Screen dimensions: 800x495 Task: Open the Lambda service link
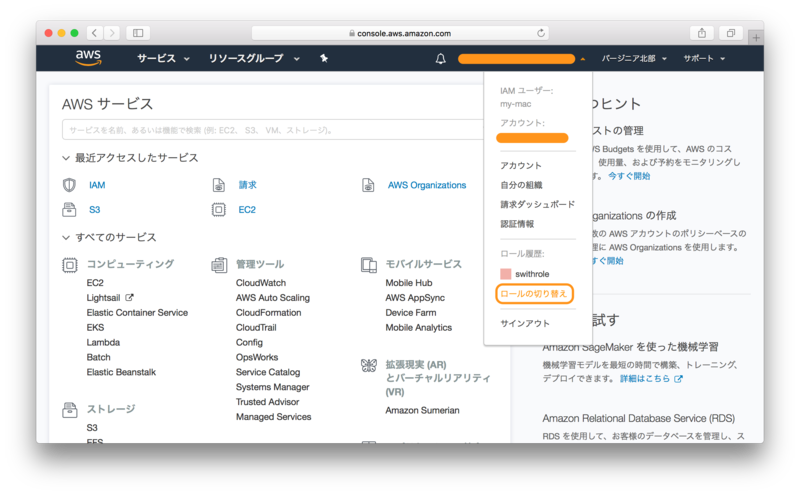coord(103,342)
